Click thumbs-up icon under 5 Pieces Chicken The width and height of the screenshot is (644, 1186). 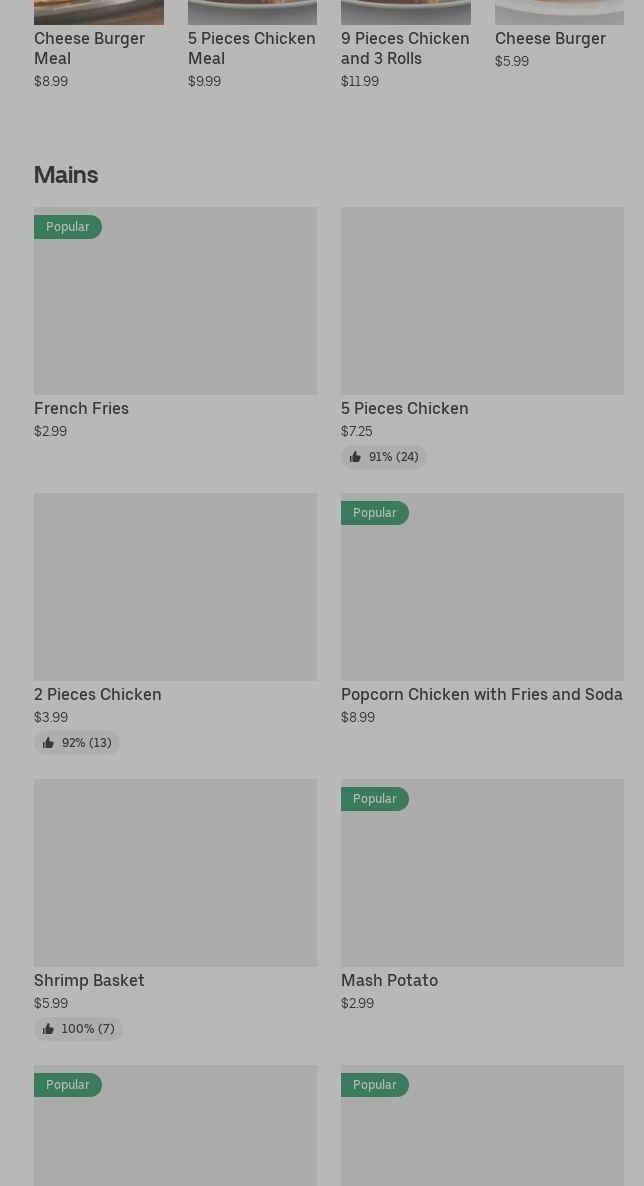pos(355,457)
